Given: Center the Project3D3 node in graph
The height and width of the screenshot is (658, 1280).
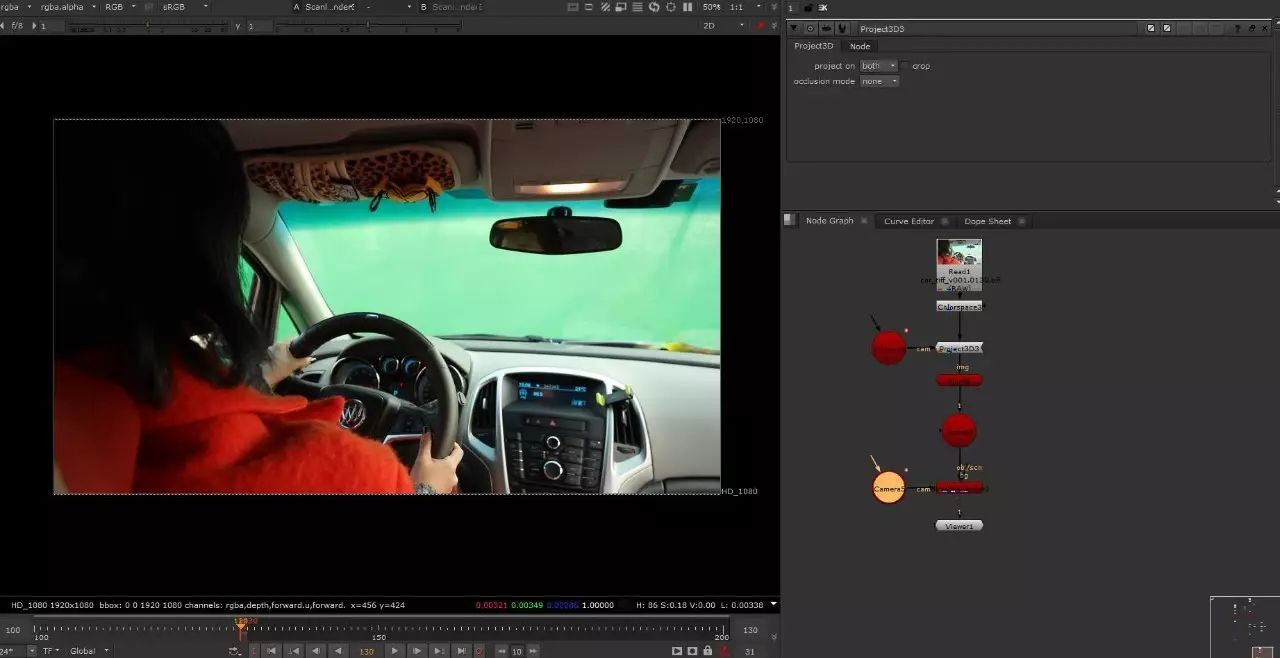Looking at the screenshot, I should (810, 29).
